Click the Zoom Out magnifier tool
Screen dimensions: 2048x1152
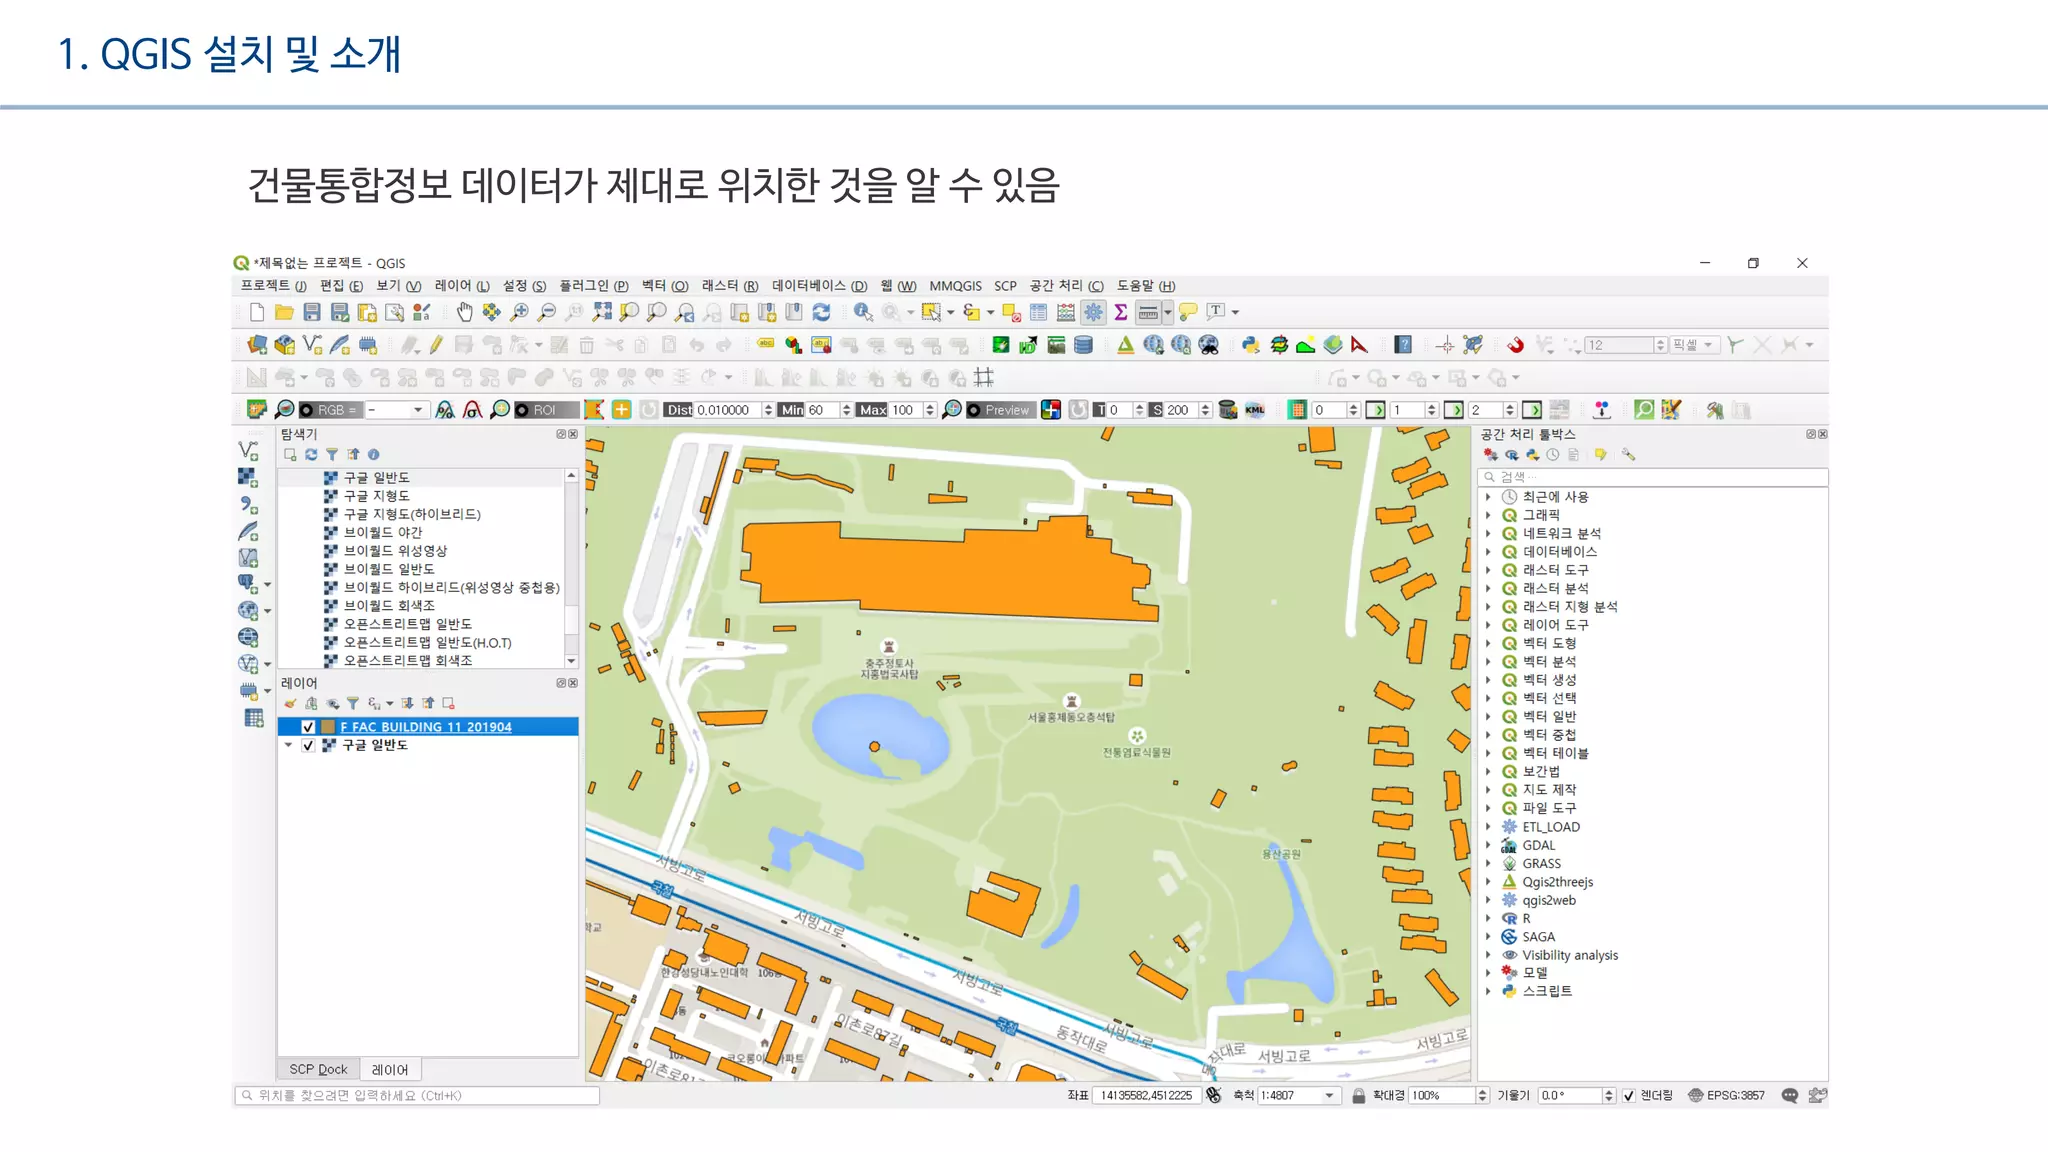pos(547,313)
